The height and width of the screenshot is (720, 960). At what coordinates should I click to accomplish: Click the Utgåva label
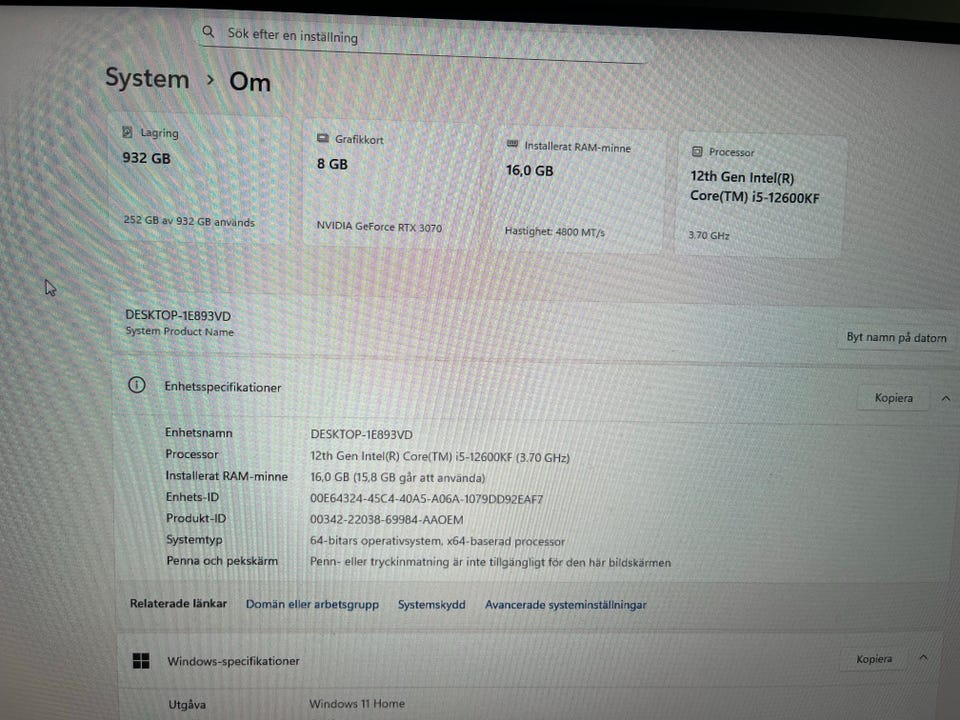coord(187,705)
